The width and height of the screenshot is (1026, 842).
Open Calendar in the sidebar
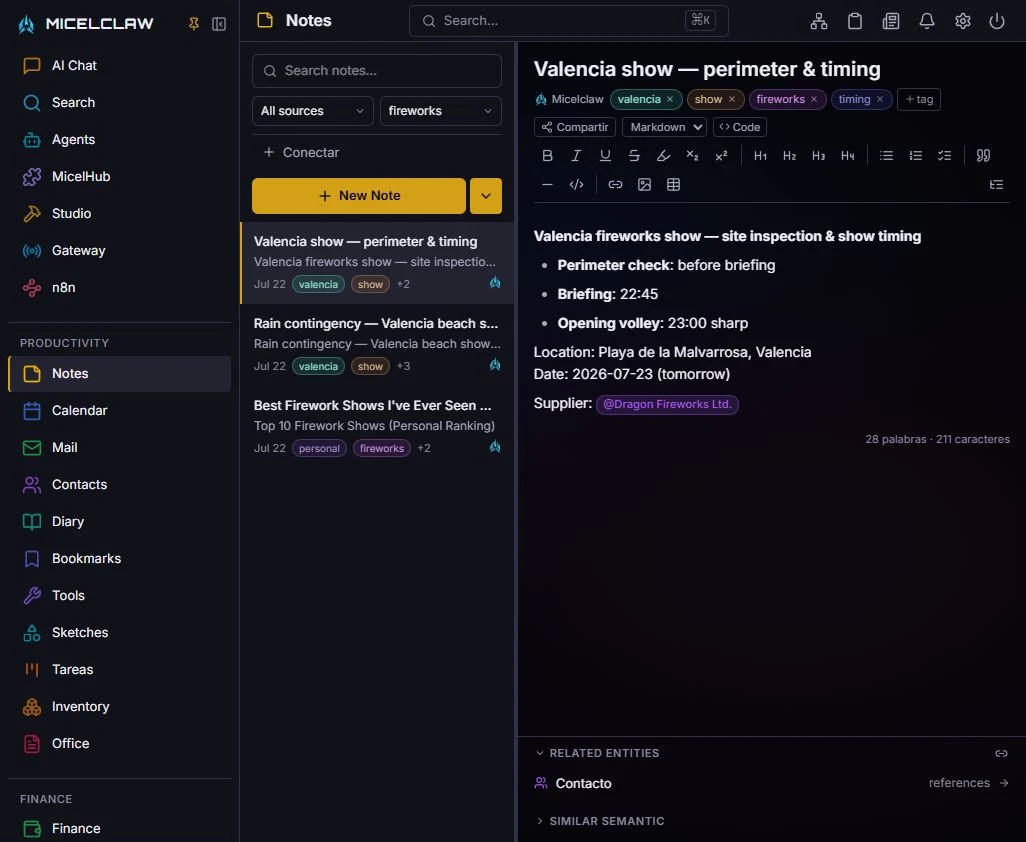[x=119, y=411]
